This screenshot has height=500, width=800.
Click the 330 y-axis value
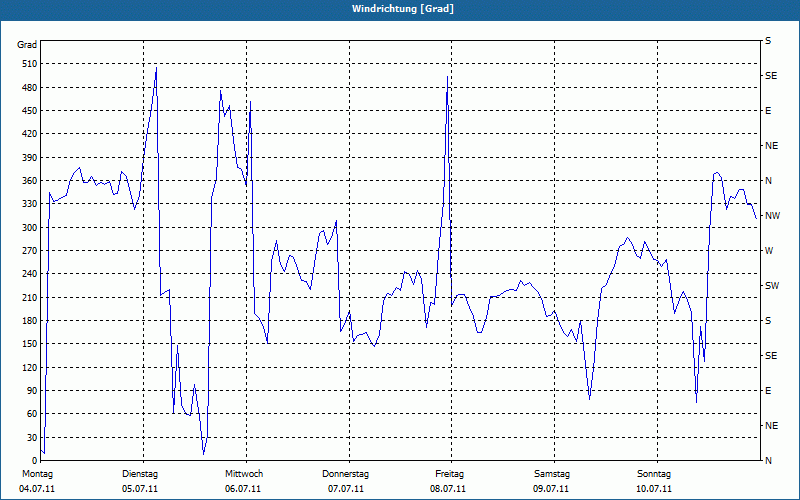pos(30,204)
